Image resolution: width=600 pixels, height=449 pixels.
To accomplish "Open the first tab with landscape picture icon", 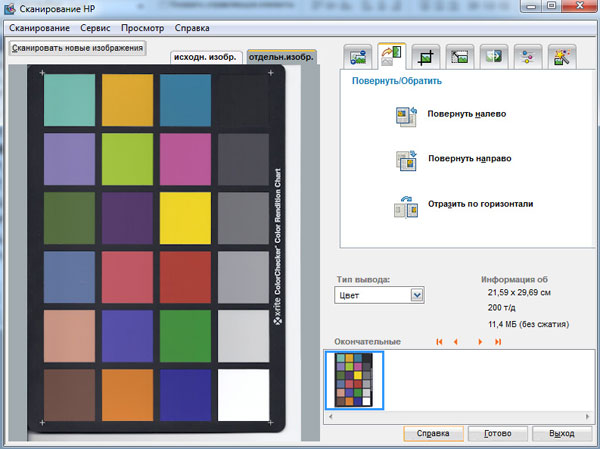I will click(358, 56).
